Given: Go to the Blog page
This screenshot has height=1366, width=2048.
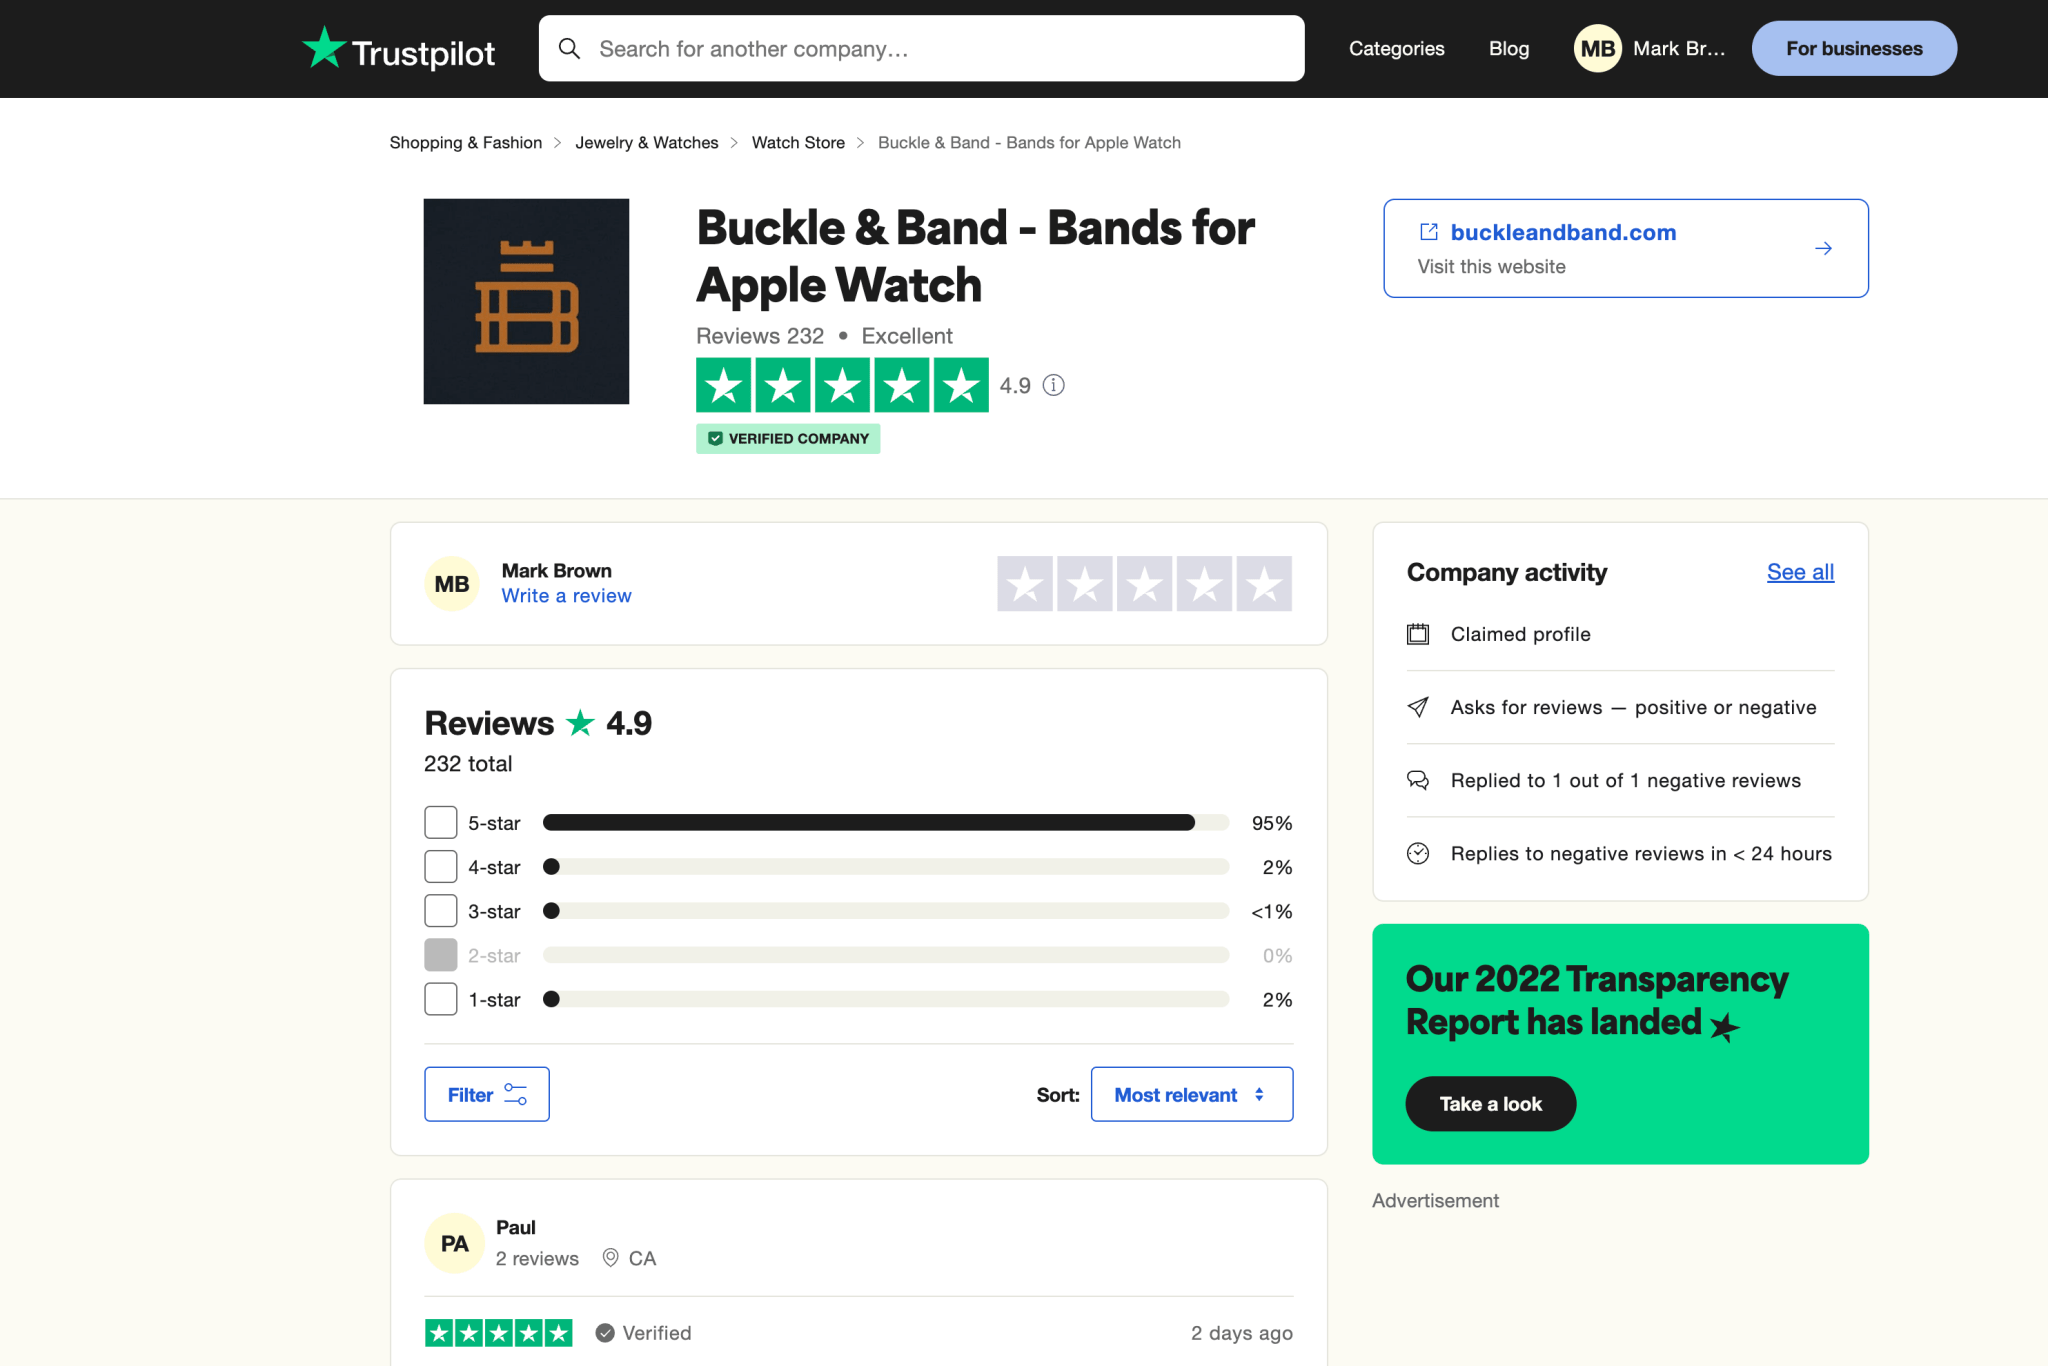Looking at the screenshot, I should point(1508,48).
